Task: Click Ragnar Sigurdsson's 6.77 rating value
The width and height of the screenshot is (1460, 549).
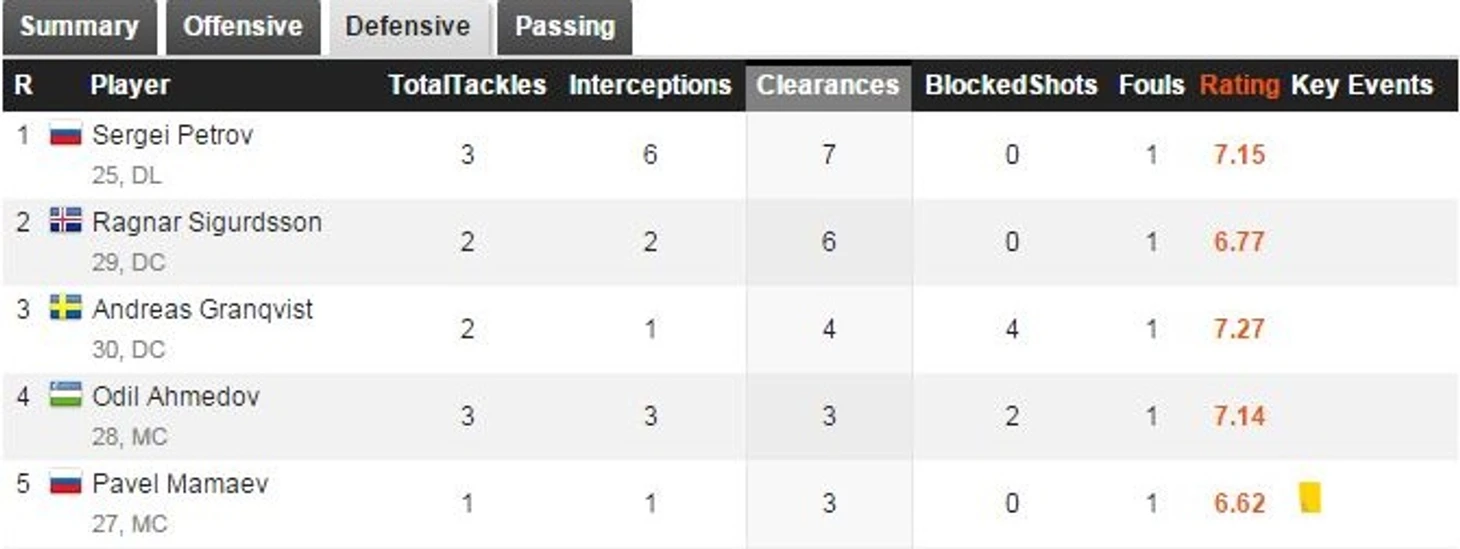Action: coord(1239,242)
